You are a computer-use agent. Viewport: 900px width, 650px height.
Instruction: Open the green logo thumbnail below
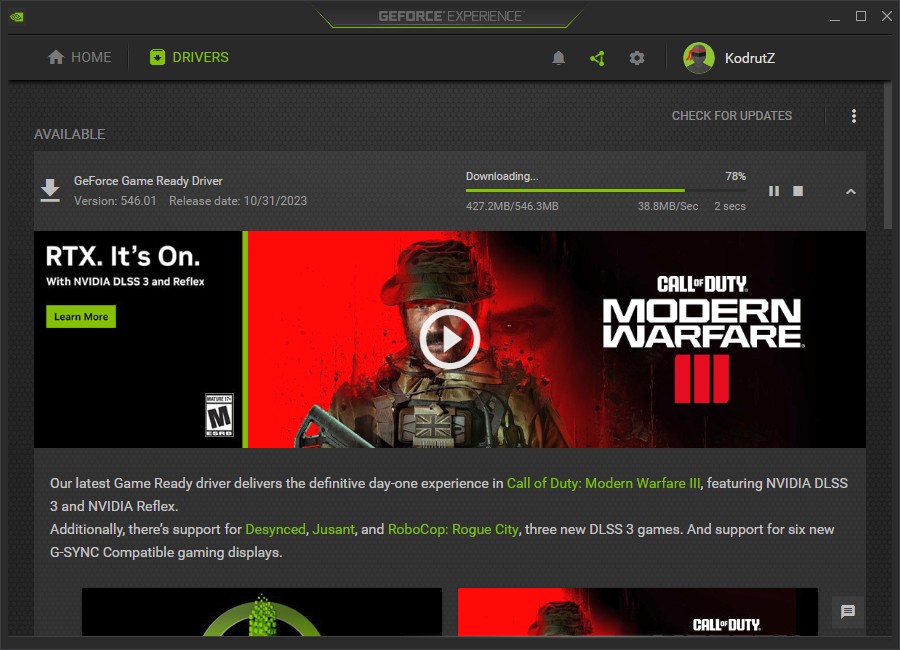pos(262,612)
